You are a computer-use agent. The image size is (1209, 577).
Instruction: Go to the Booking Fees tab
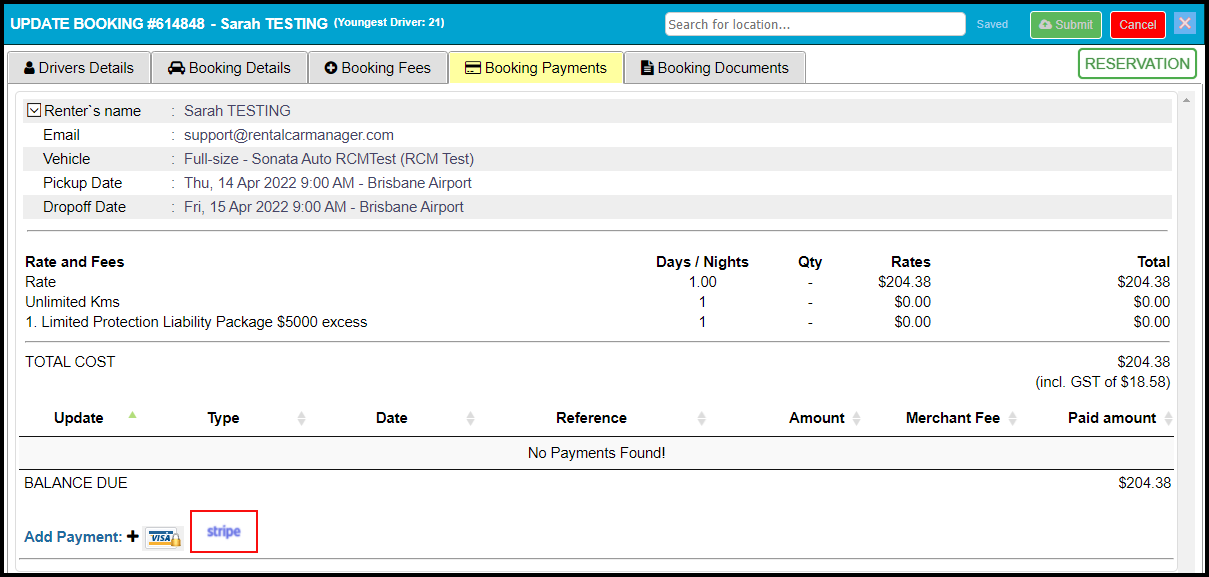coord(378,68)
